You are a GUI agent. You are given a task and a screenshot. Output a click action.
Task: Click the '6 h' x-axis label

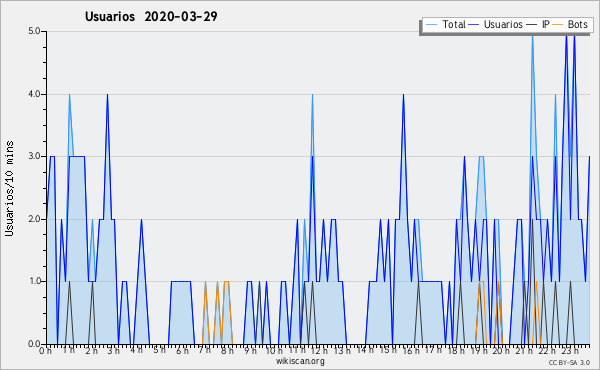coord(182,350)
